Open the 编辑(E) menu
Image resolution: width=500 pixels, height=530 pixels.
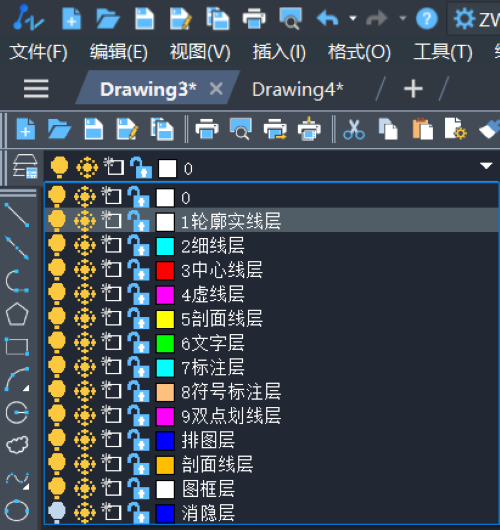pyautogui.click(x=119, y=52)
